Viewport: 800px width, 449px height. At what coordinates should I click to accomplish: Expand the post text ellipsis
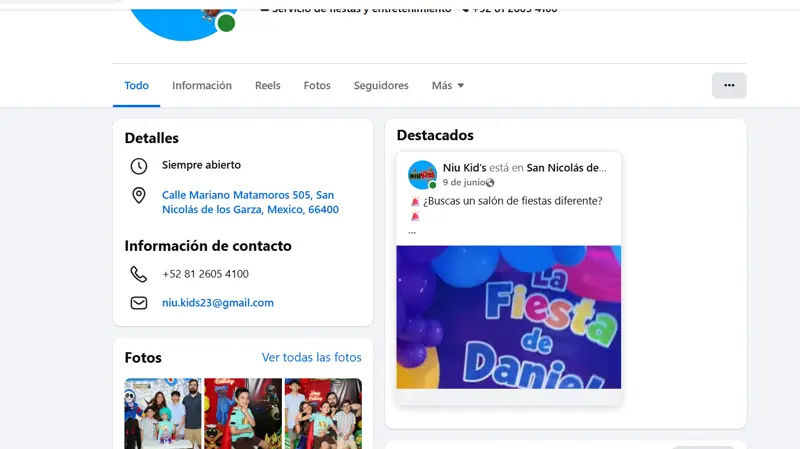(x=412, y=231)
